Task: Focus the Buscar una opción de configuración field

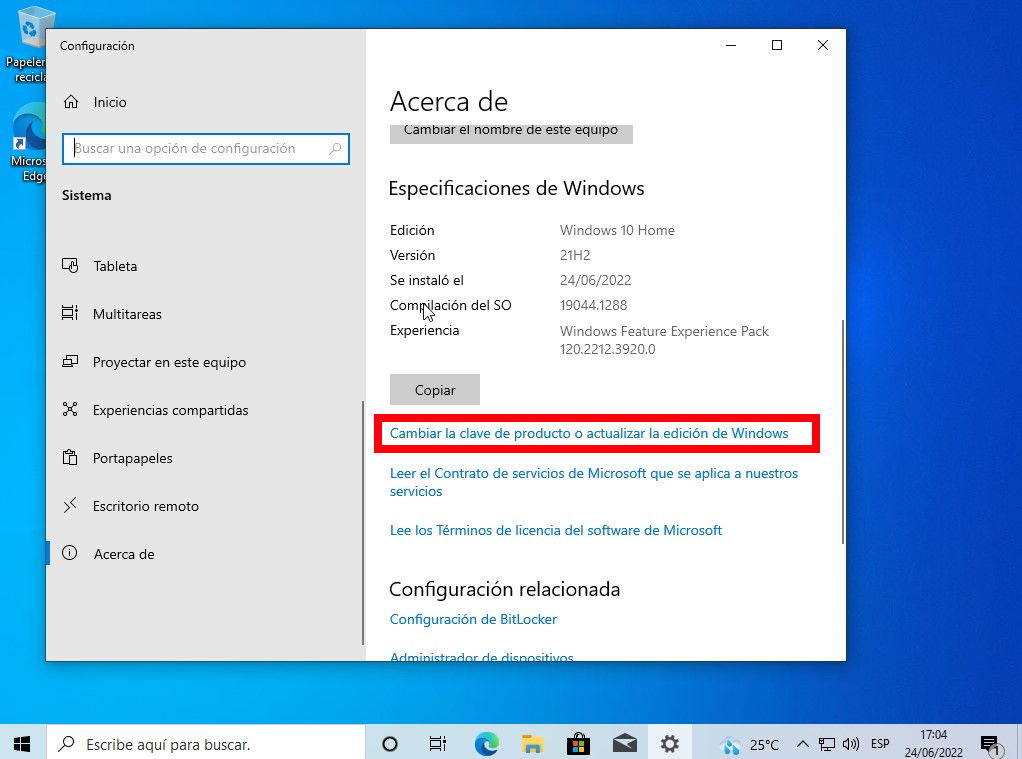Action: (205, 149)
